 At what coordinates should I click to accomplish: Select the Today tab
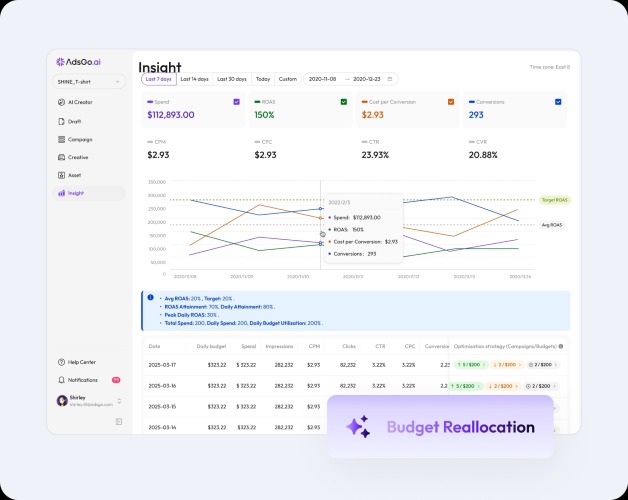point(263,79)
